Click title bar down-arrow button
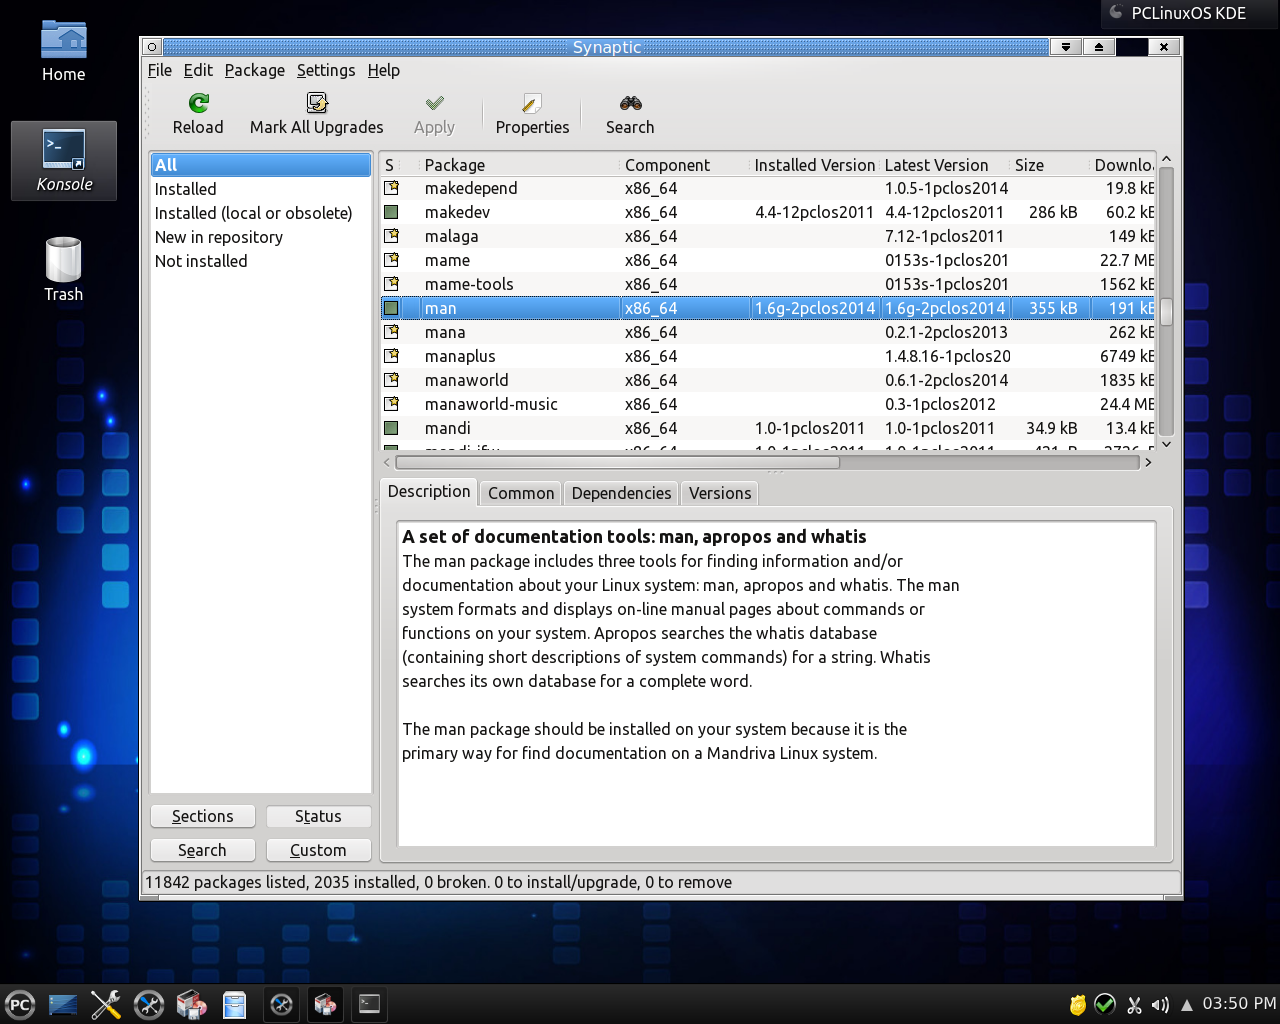Viewport: 1280px width, 1024px height. point(1065,47)
